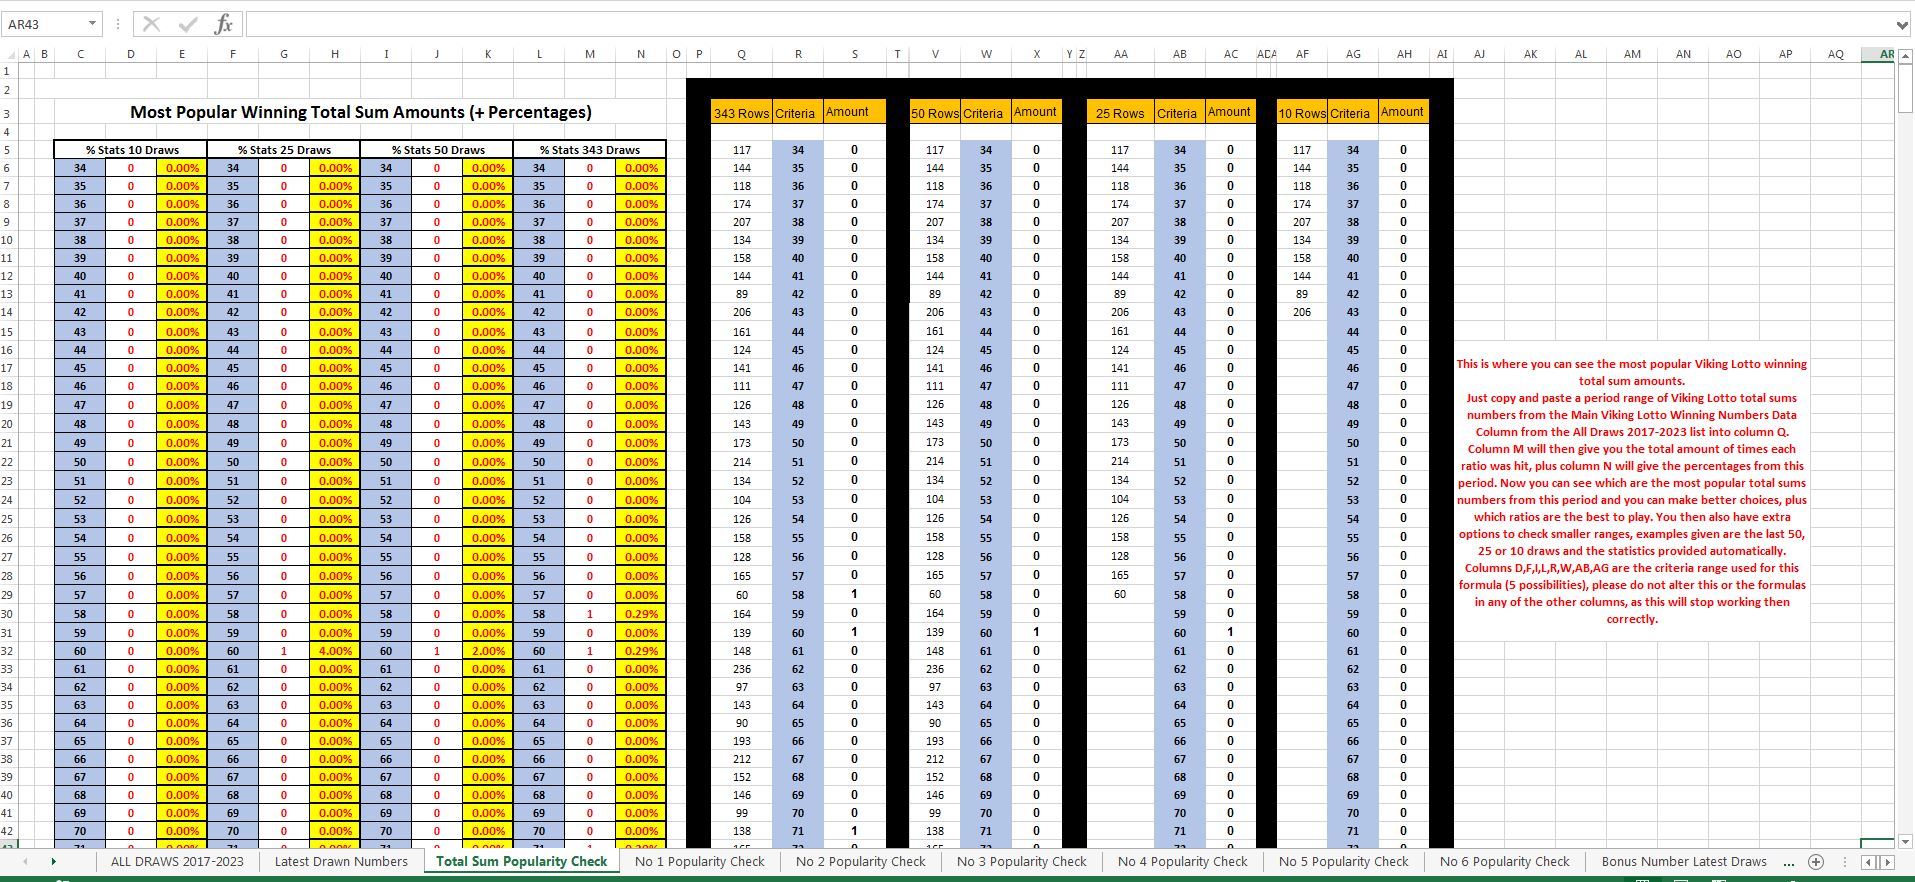Click the % Stats 10 Draws header

click(131, 150)
